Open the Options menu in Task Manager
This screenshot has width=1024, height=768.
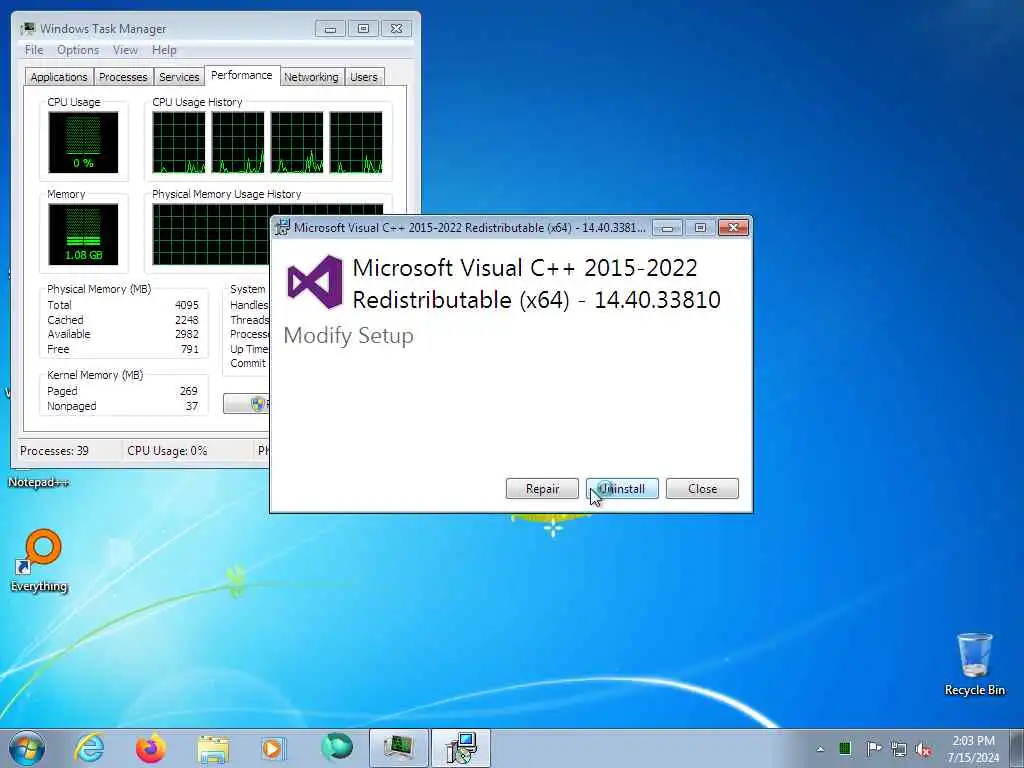click(78, 50)
